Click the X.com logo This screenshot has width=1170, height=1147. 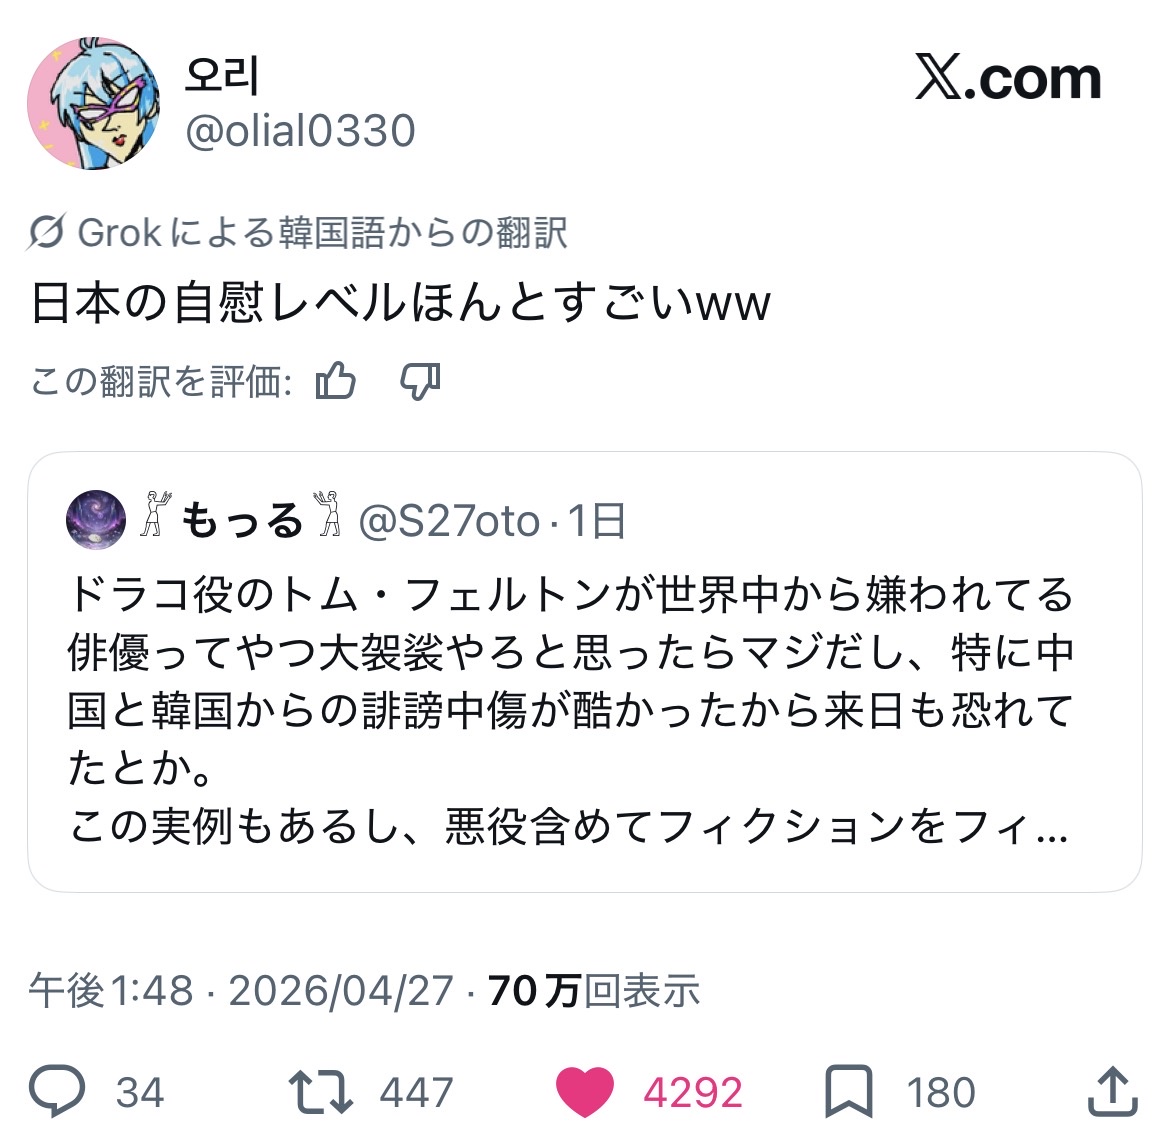pyautogui.click(x=1008, y=77)
